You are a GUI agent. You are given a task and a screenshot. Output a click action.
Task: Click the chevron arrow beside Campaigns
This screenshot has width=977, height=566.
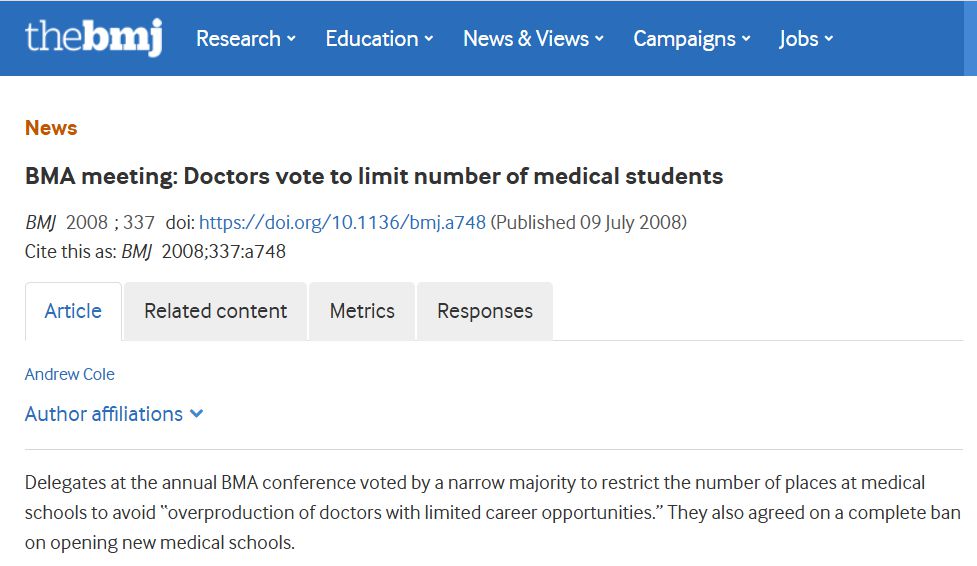(746, 40)
